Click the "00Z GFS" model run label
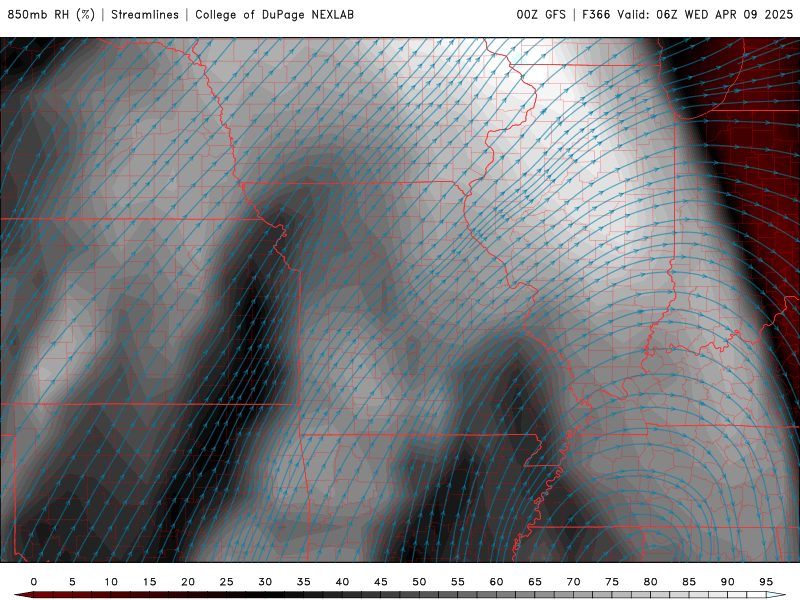The width and height of the screenshot is (800, 600). [541, 14]
